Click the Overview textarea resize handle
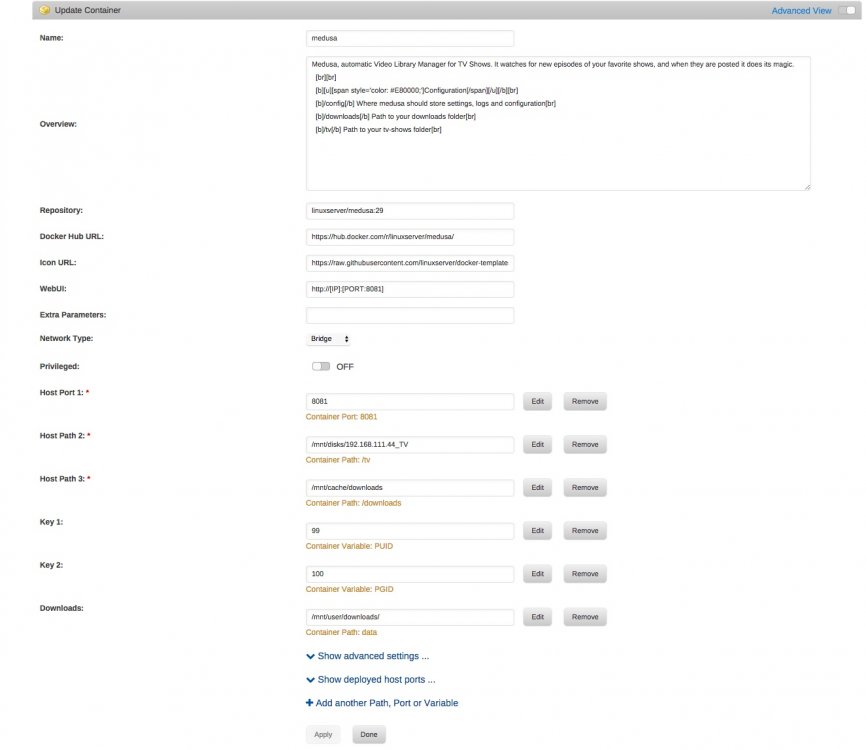This screenshot has width=866, height=750. point(807,187)
